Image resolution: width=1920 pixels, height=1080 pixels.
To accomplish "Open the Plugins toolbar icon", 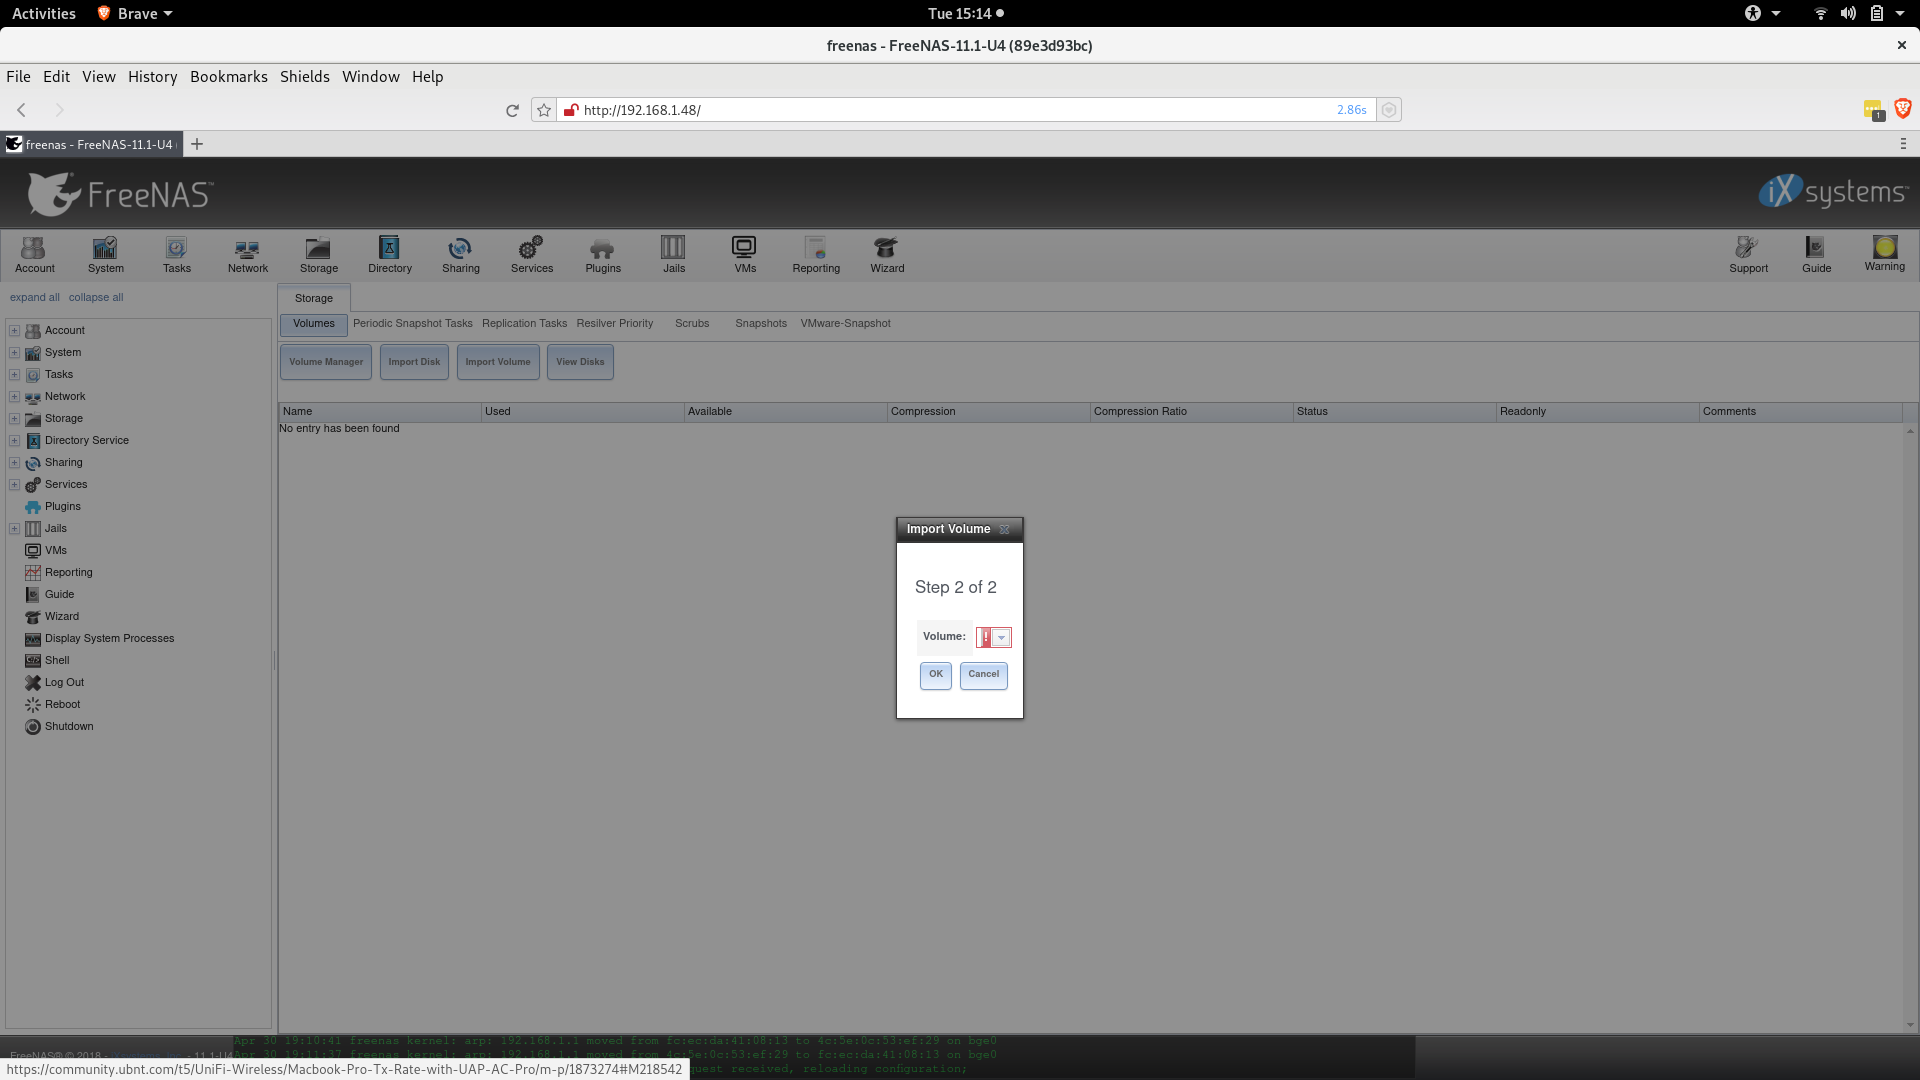I will 603,254.
